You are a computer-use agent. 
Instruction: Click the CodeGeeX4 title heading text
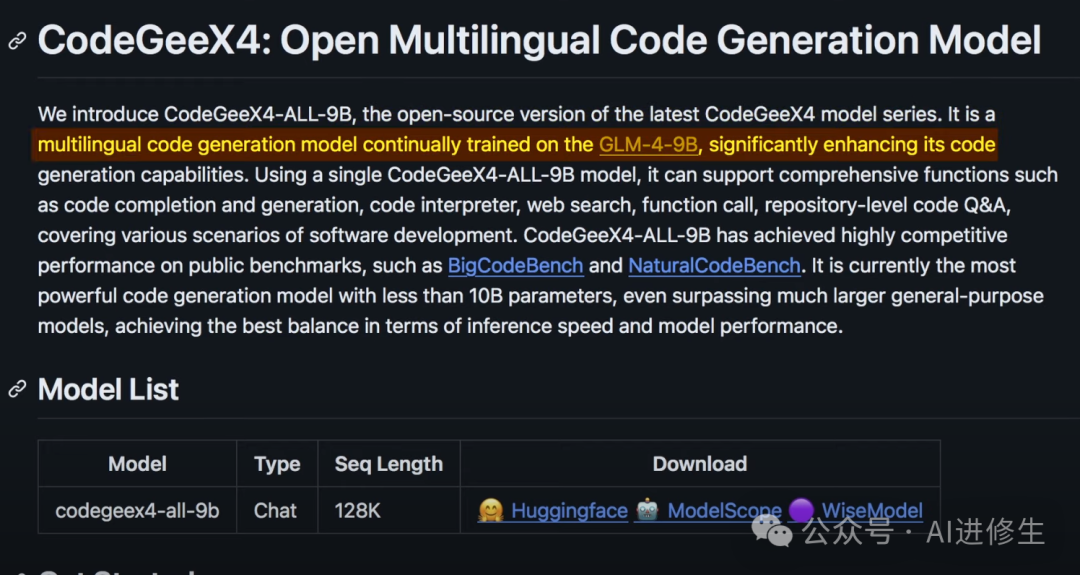539,41
